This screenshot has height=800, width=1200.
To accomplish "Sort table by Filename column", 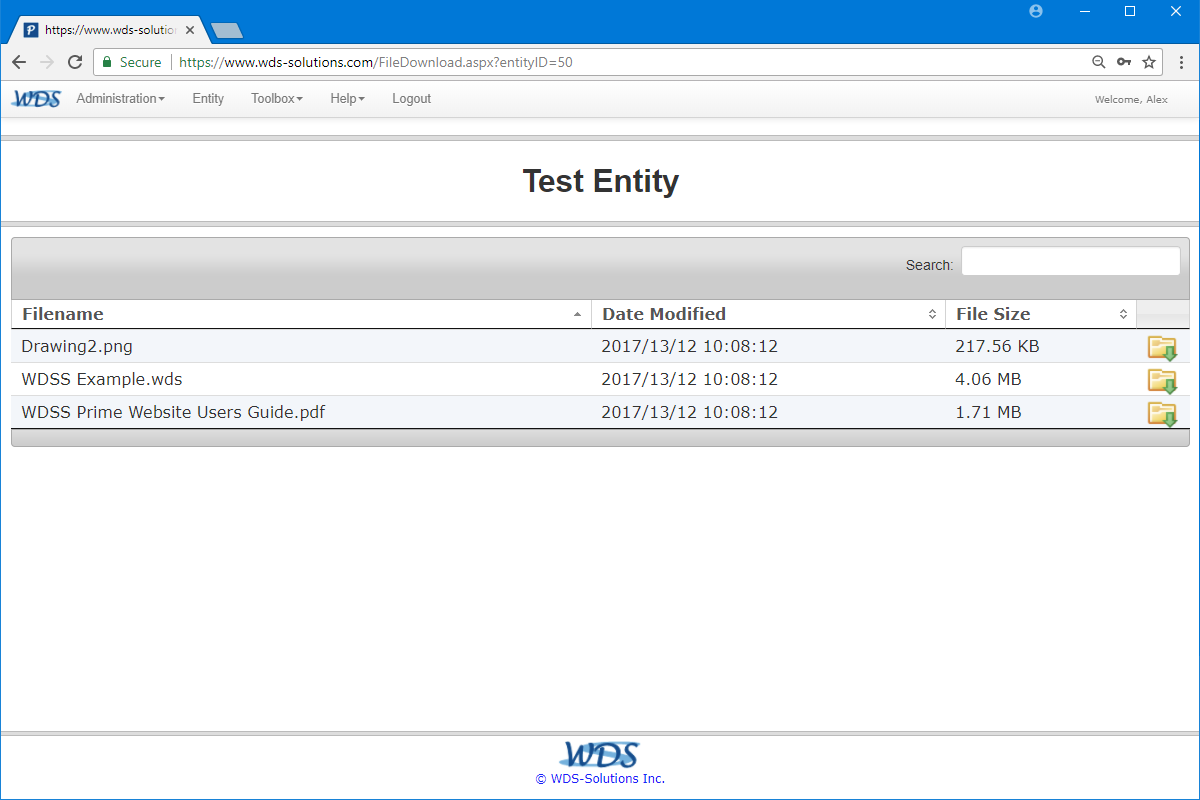I will pyautogui.click(x=301, y=314).
